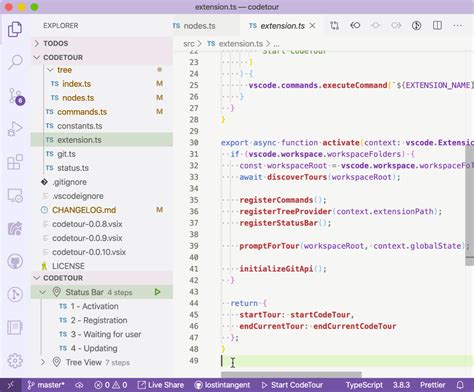This screenshot has height=392, width=474.
Task: Expand the Tree View tour
Action: click(x=43, y=362)
